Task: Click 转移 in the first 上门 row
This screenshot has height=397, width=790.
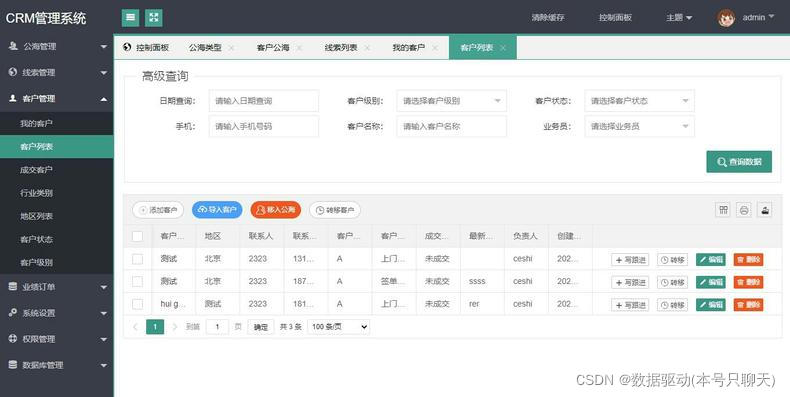Action: 673,260
